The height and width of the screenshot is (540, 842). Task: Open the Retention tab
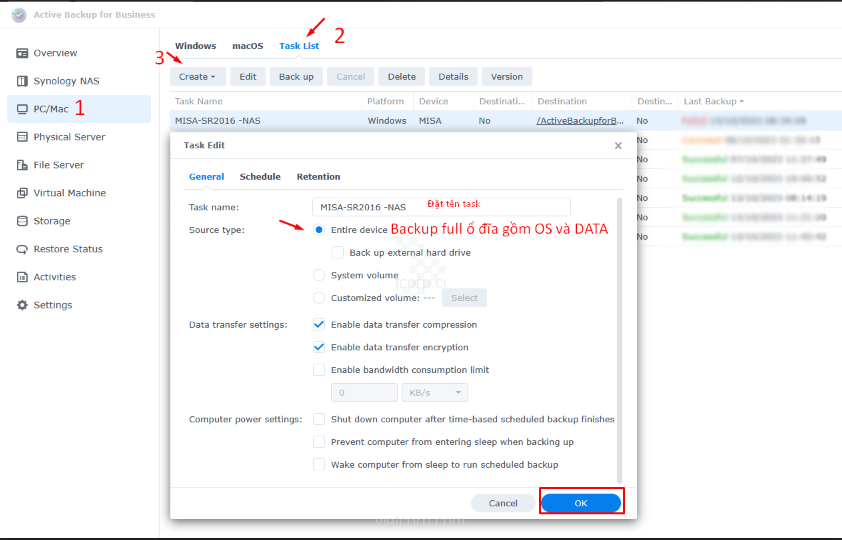coord(318,177)
